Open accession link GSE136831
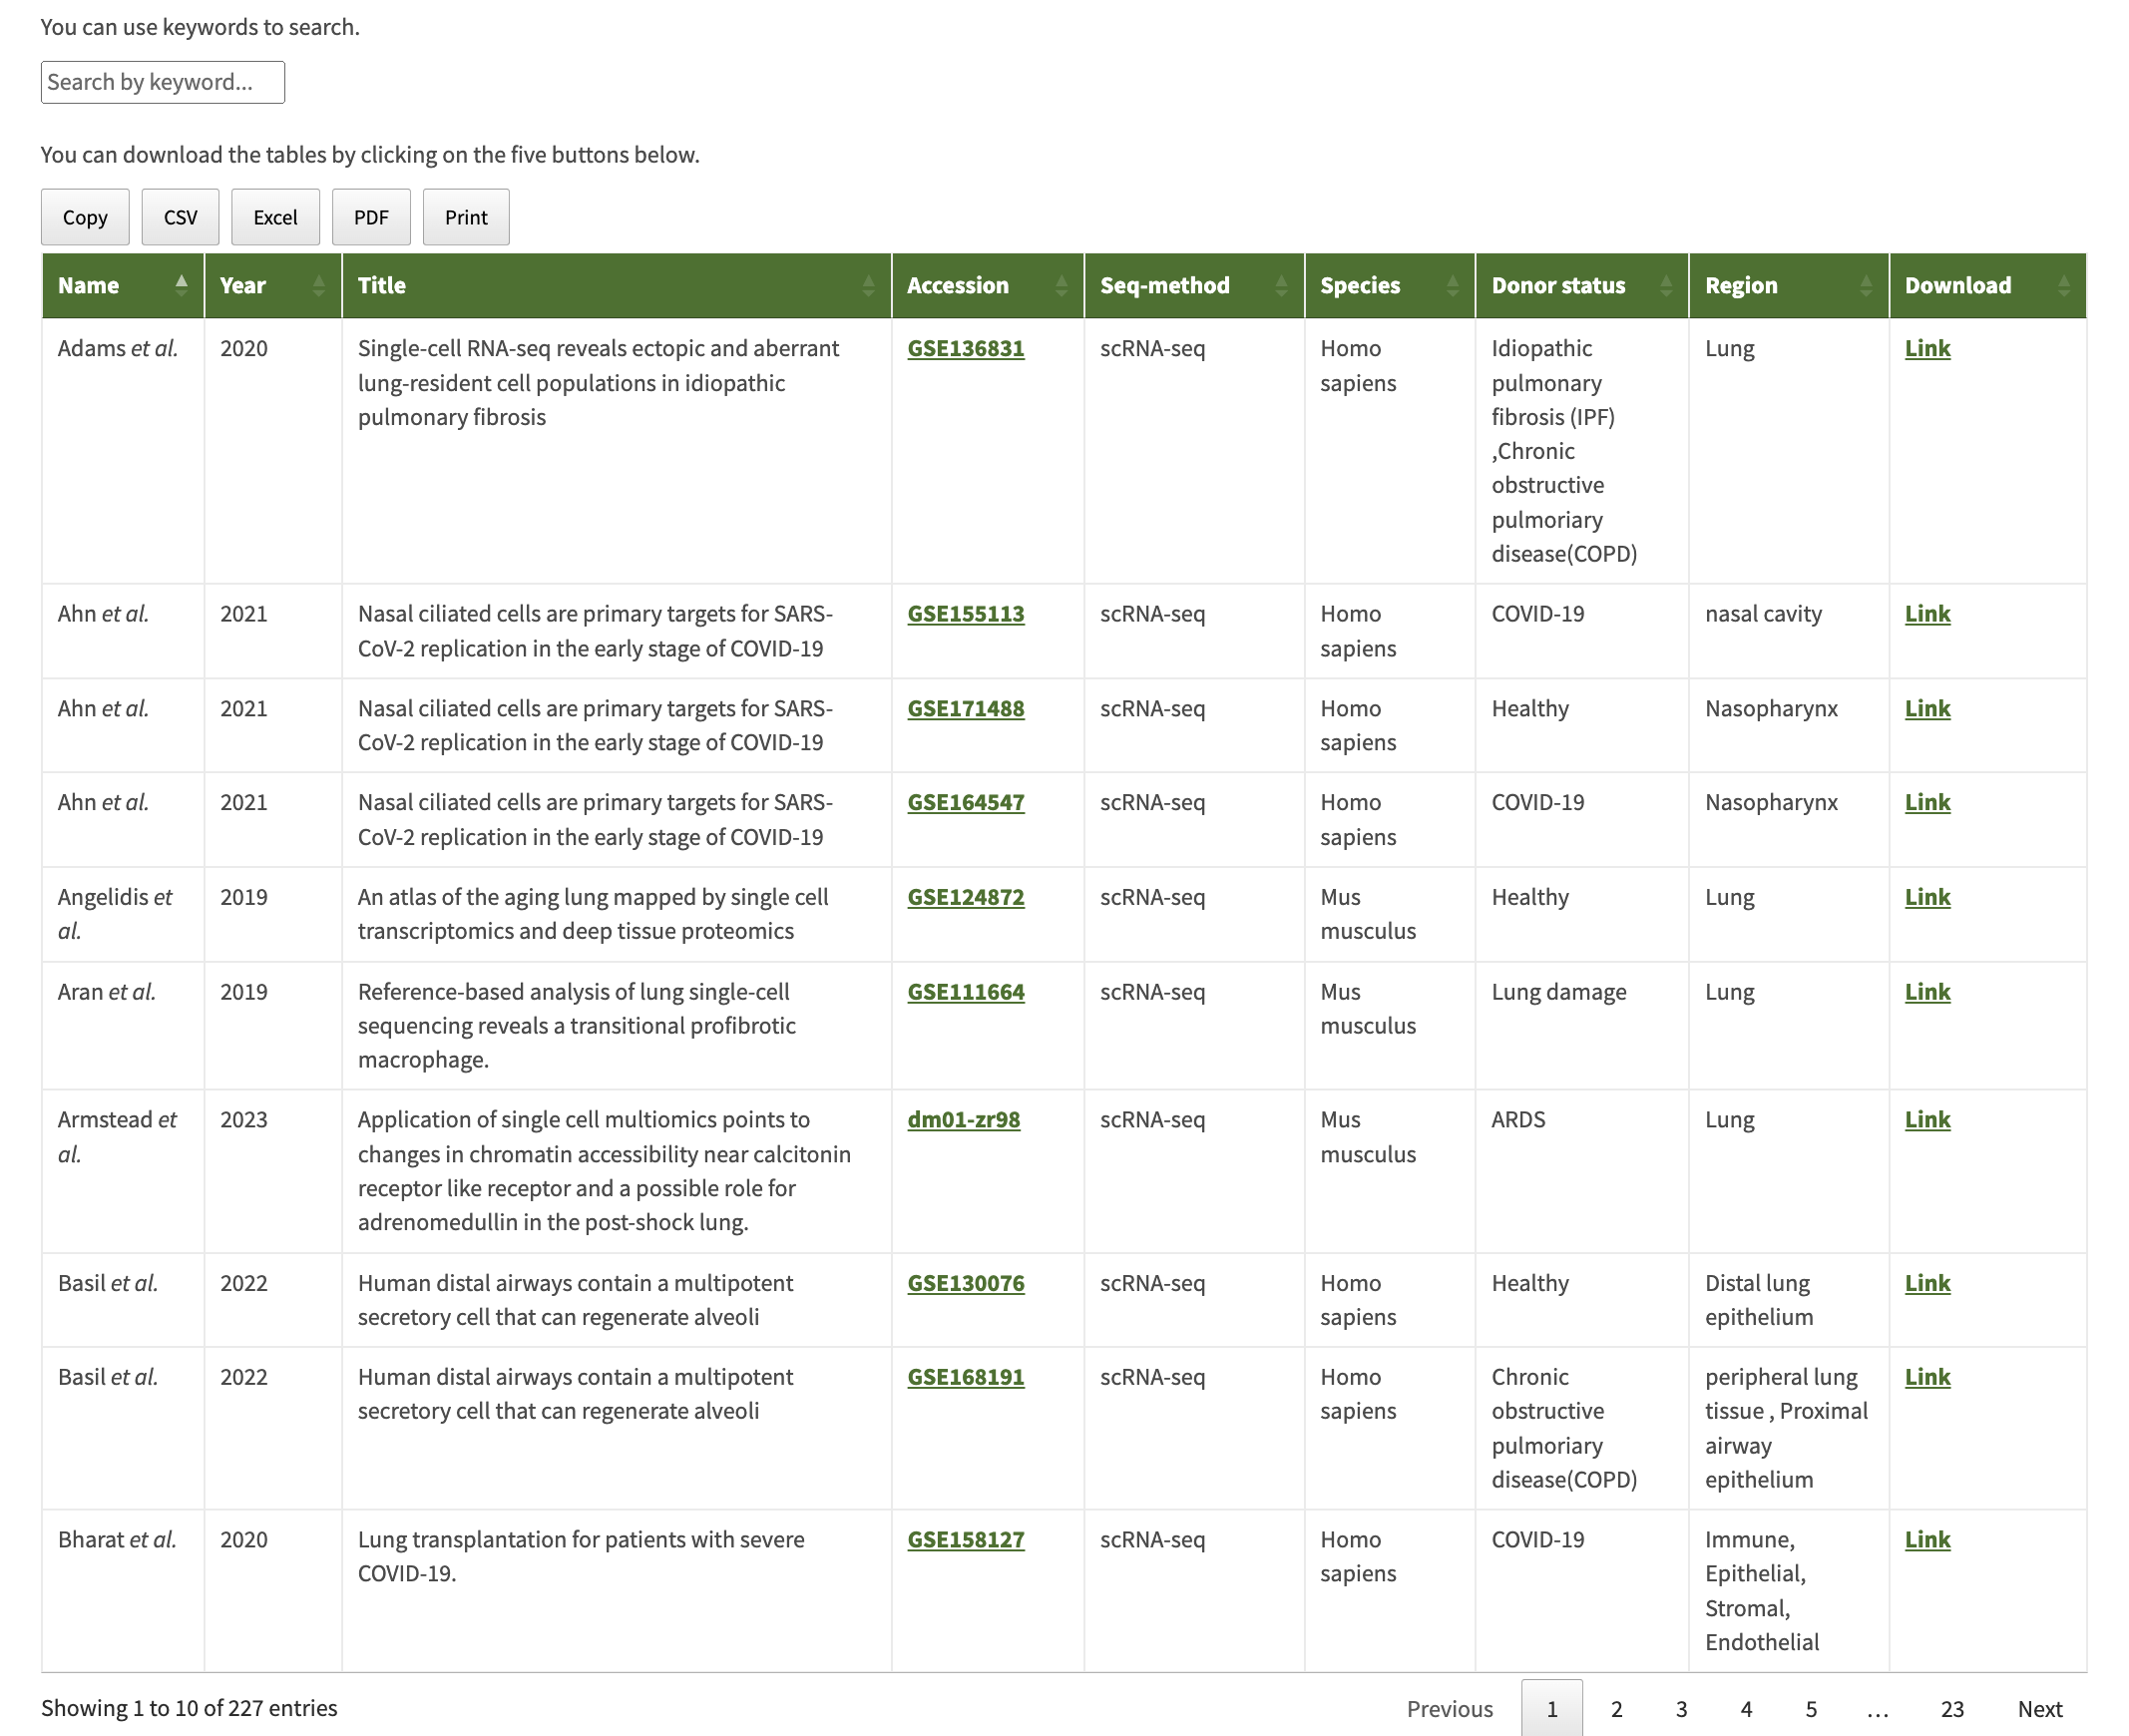This screenshot has width=2129, height=1736. (965, 348)
